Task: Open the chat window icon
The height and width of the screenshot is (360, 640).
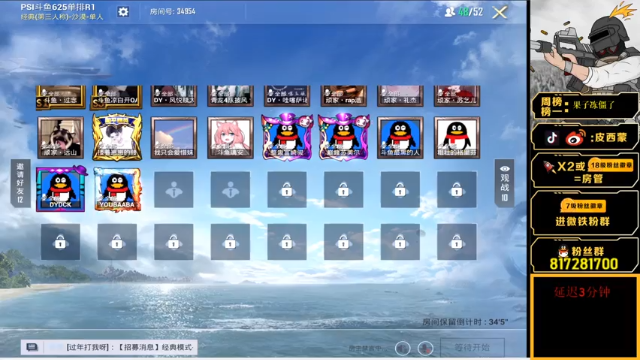Action: coord(32,347)
